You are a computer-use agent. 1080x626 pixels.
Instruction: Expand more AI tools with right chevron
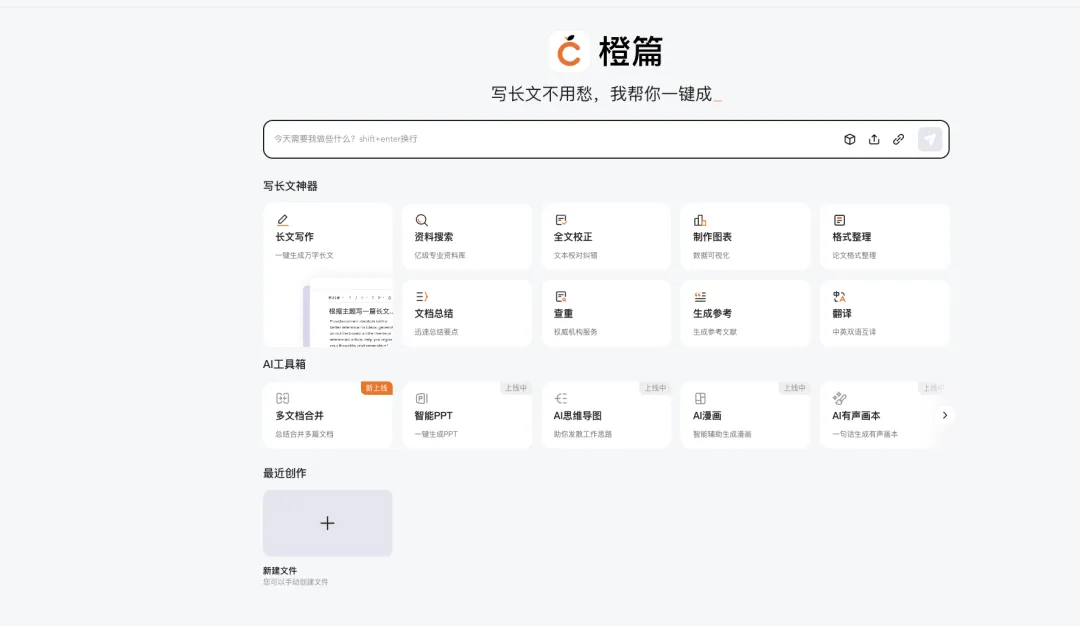tap(944, 415)
